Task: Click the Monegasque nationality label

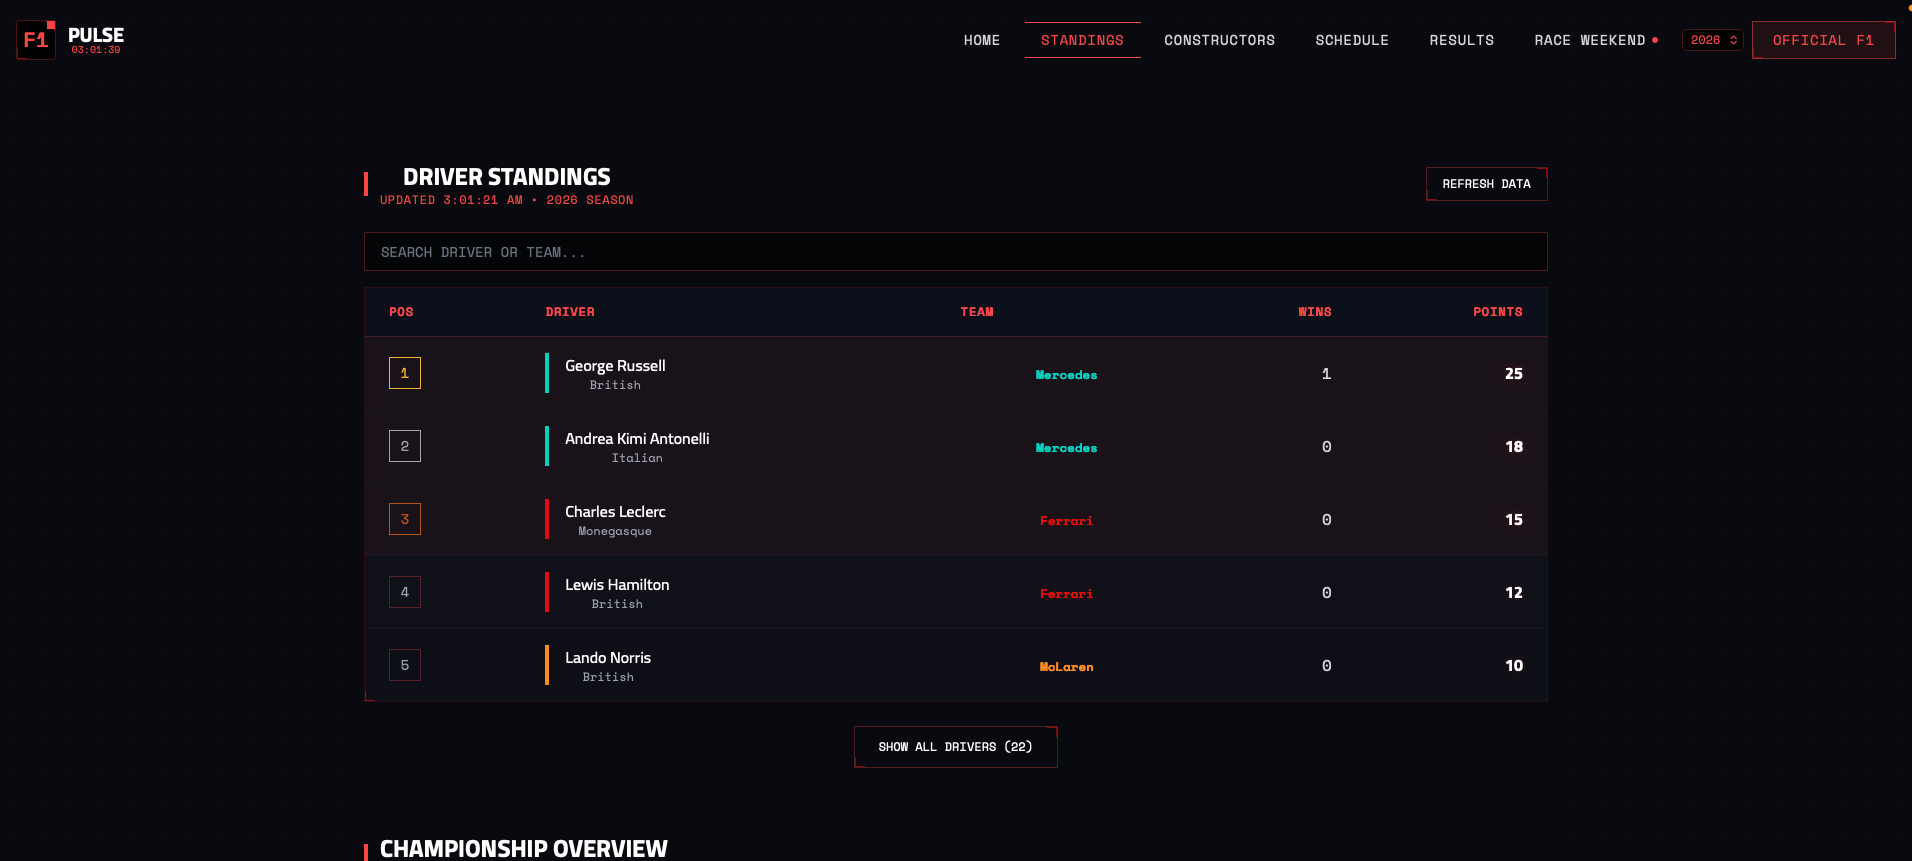Action: point(615,531)
